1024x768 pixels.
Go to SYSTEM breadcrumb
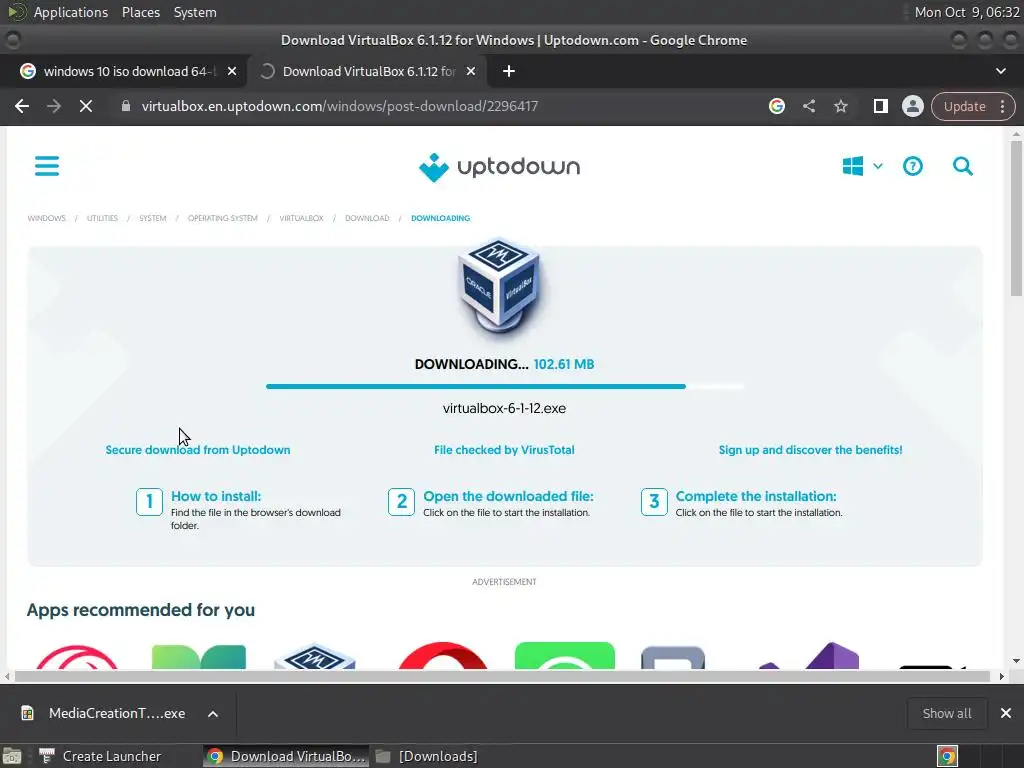(x=153, y=218)
